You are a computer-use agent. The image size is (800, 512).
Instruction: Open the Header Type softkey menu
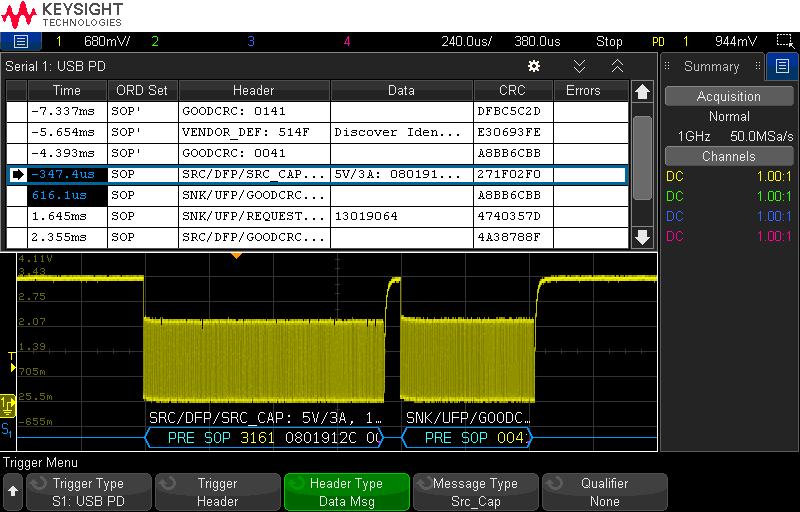coord(347,492)
